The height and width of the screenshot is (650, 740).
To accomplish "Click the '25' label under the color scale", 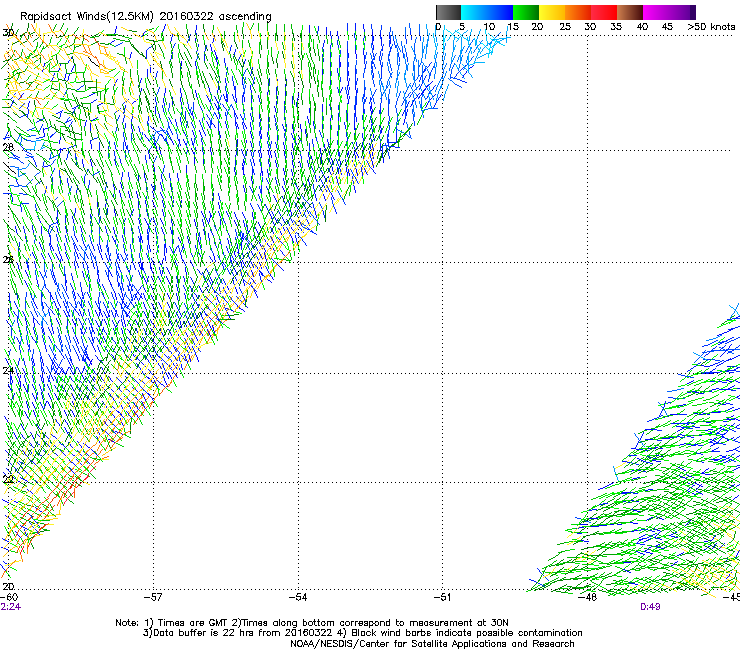I will (x=565, y=27).
